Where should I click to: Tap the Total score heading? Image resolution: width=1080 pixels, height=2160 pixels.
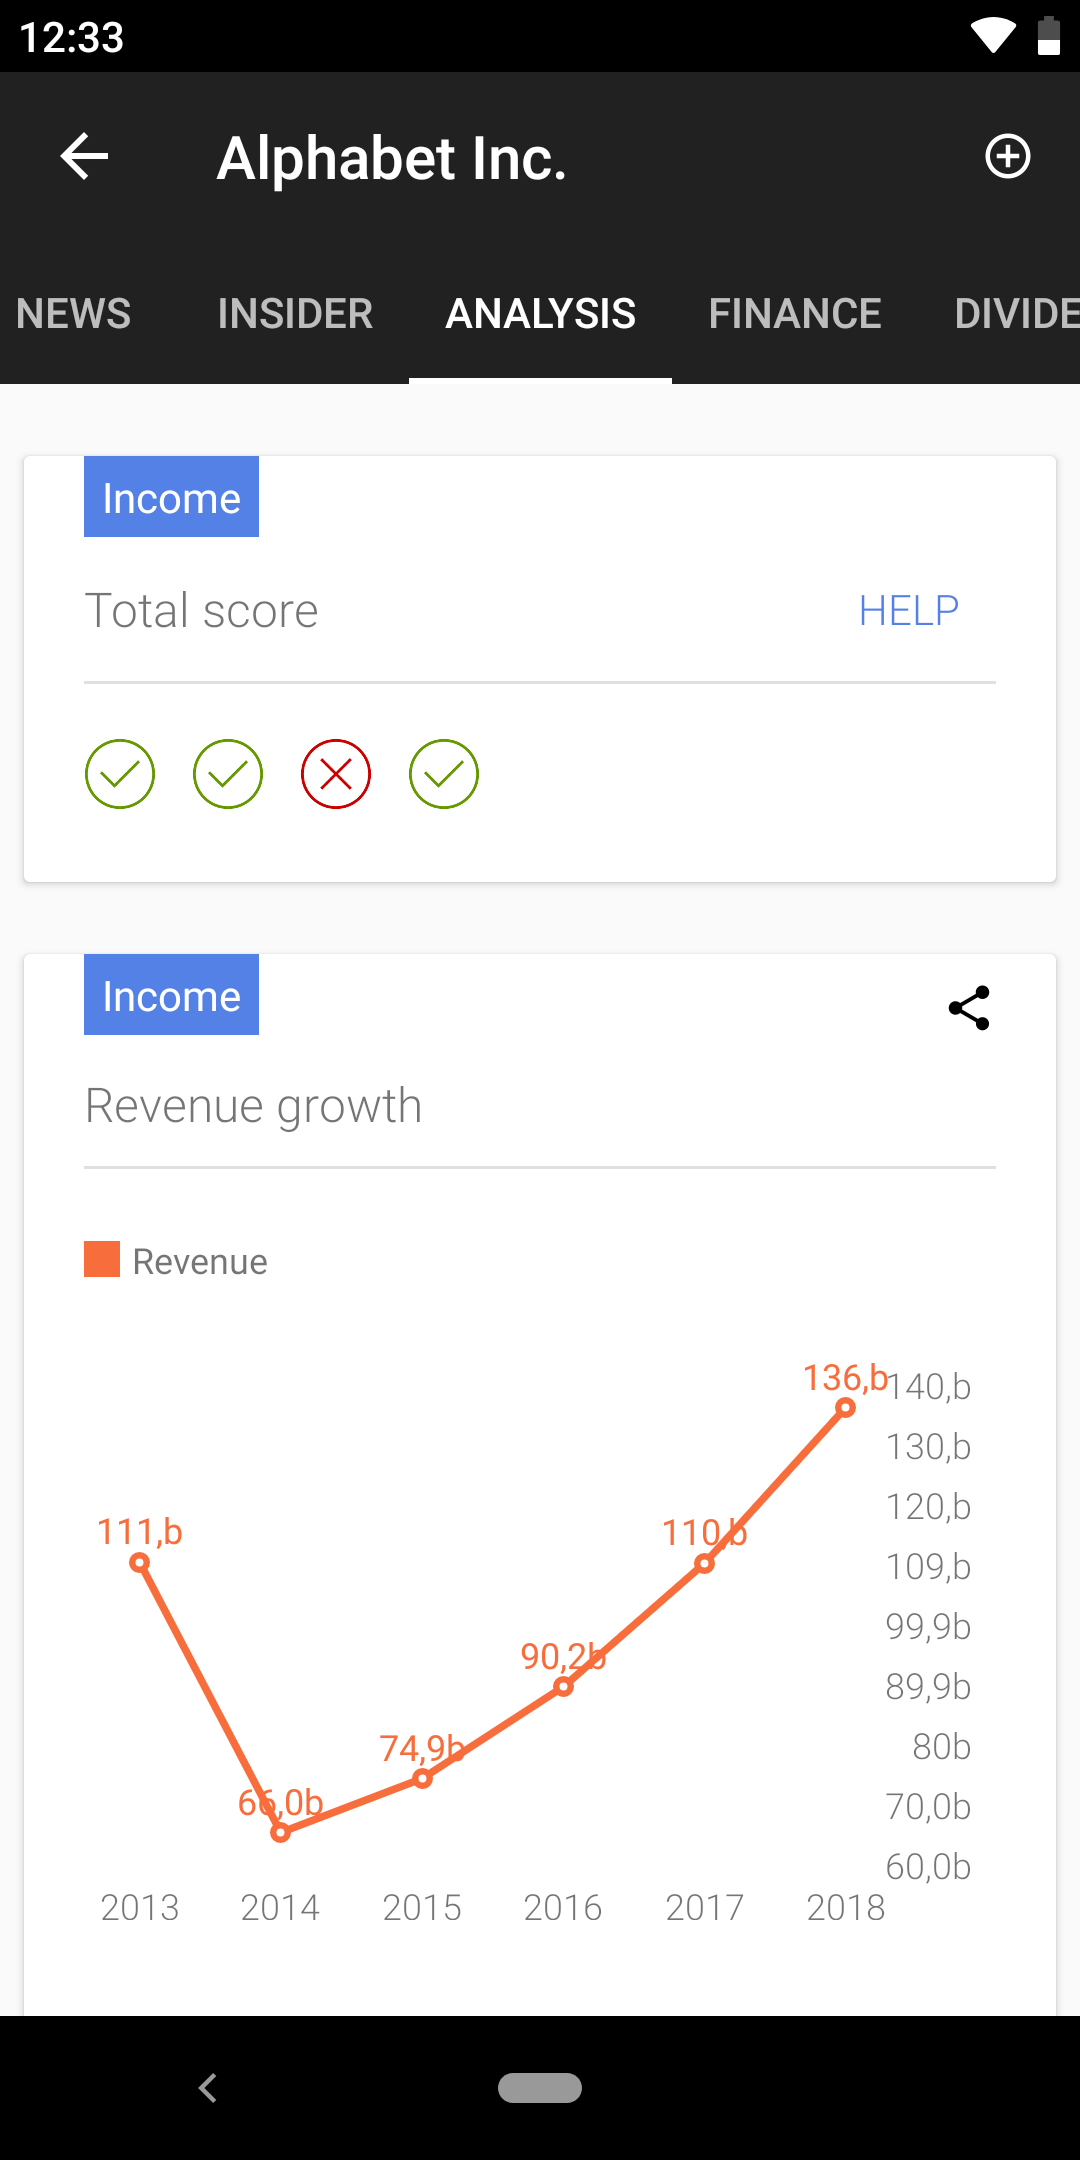202,611
